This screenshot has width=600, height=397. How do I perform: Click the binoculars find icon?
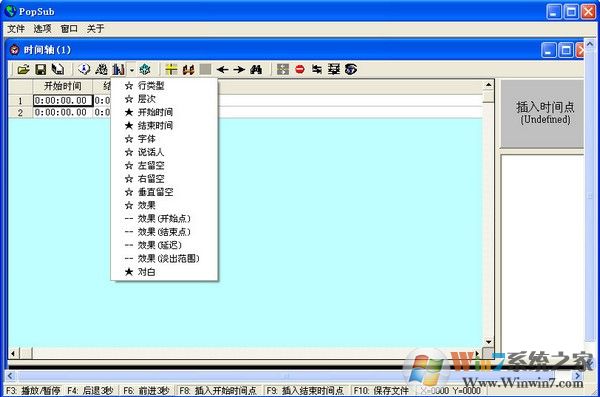(256, 69)
